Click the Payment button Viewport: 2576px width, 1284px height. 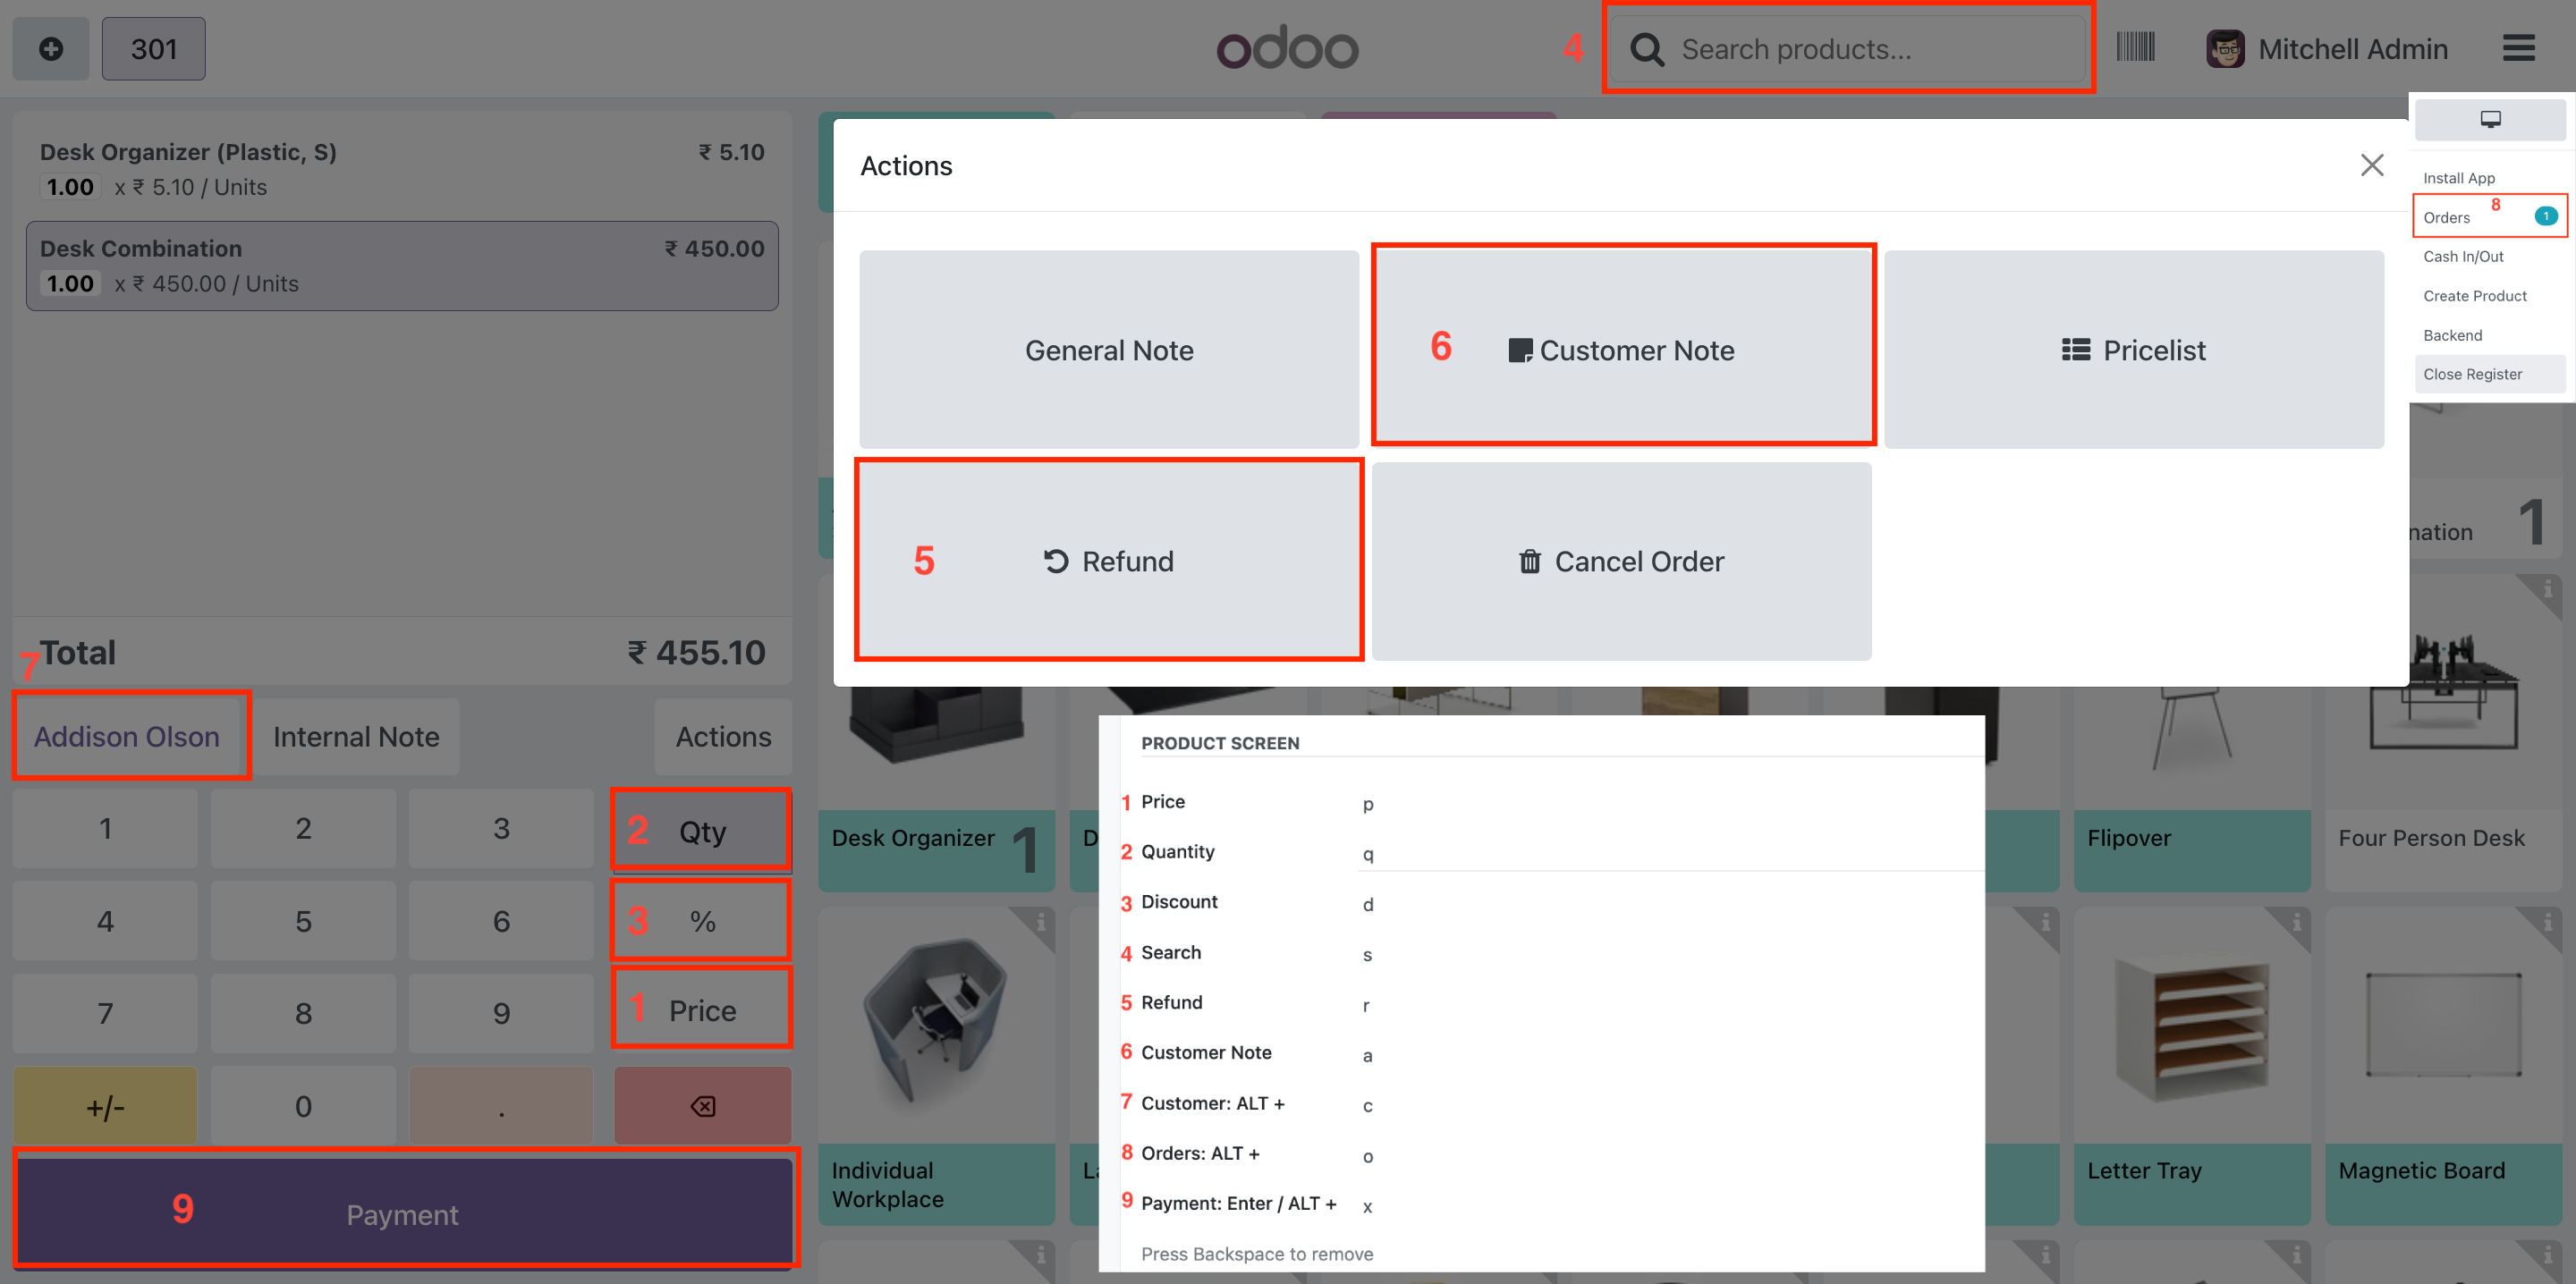click(403, 1213)
